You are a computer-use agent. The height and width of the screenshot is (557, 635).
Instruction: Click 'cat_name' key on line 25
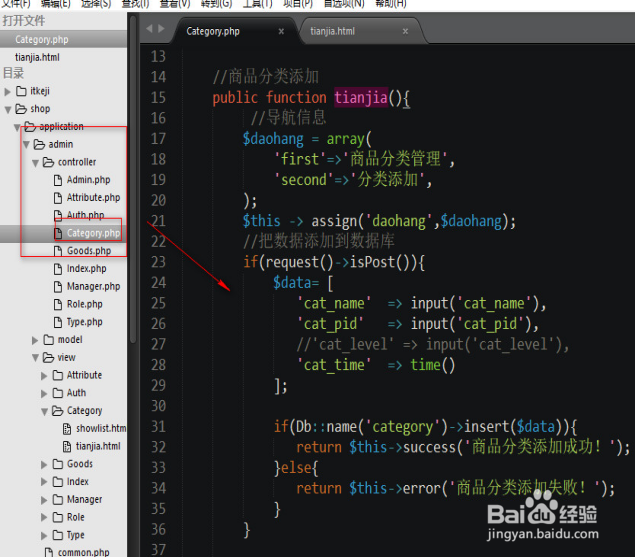[x=334, y=303]
